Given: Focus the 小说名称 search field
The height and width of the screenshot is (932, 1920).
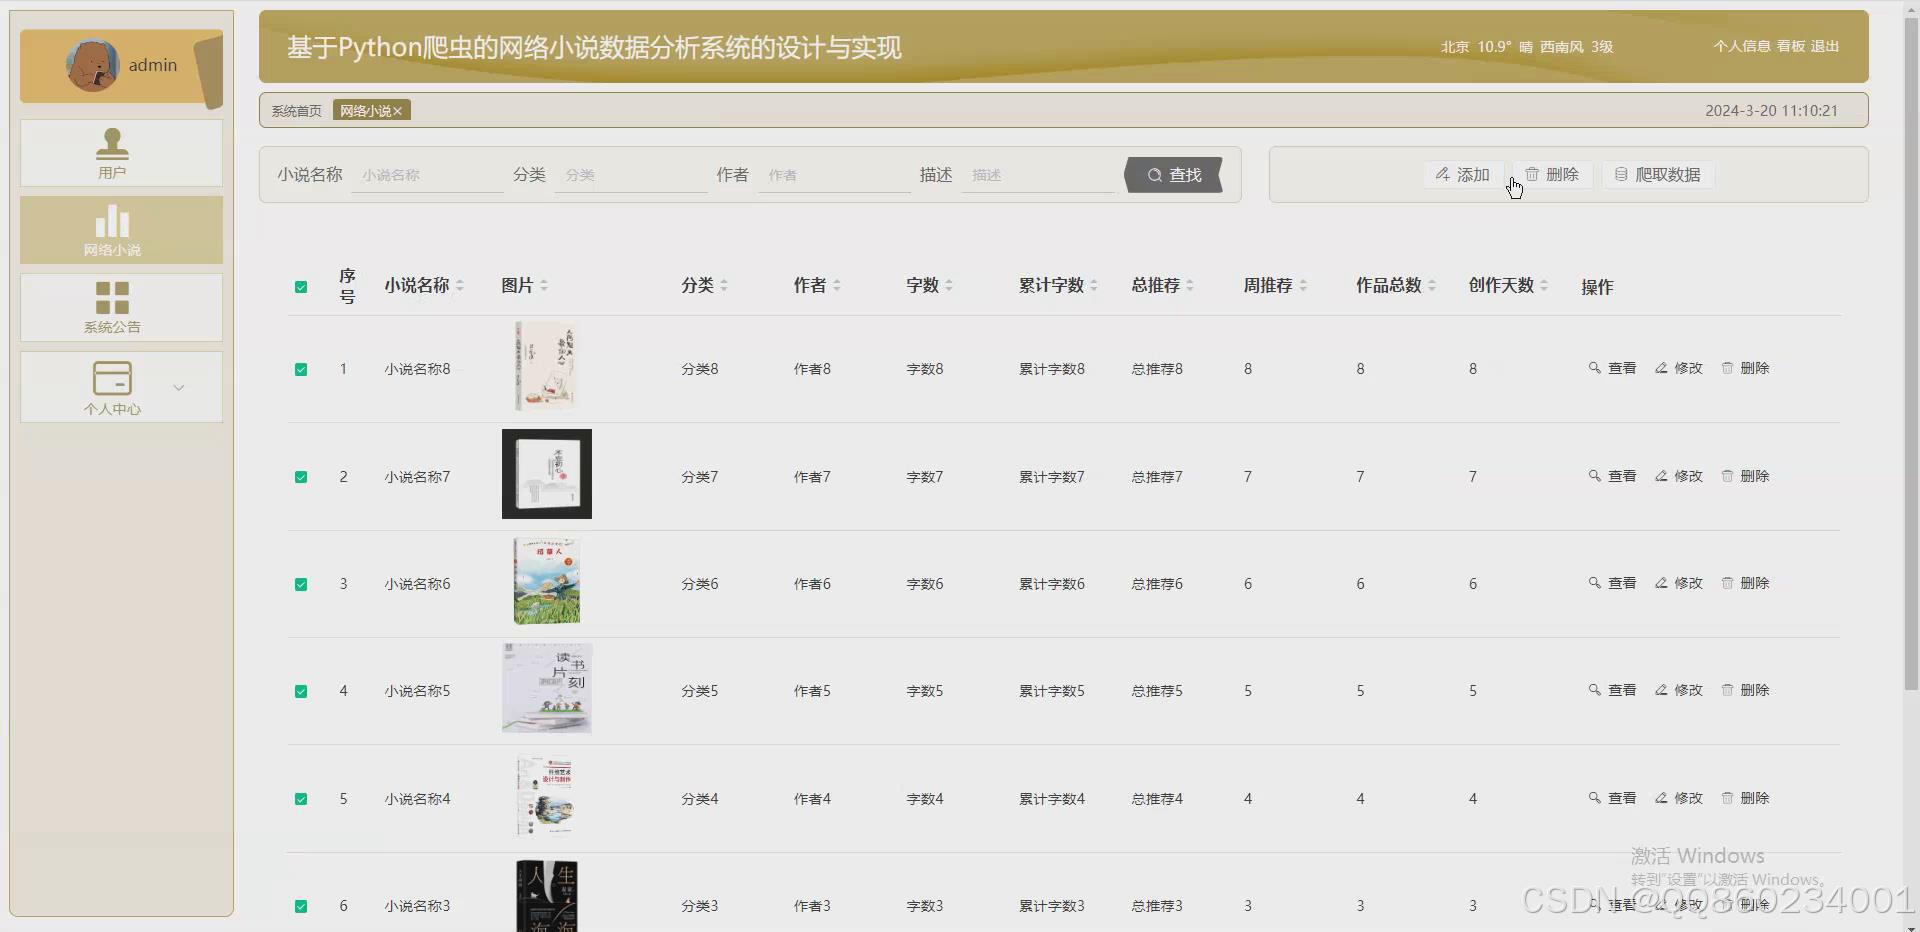Looking at the screenshot, I should 428,175.
